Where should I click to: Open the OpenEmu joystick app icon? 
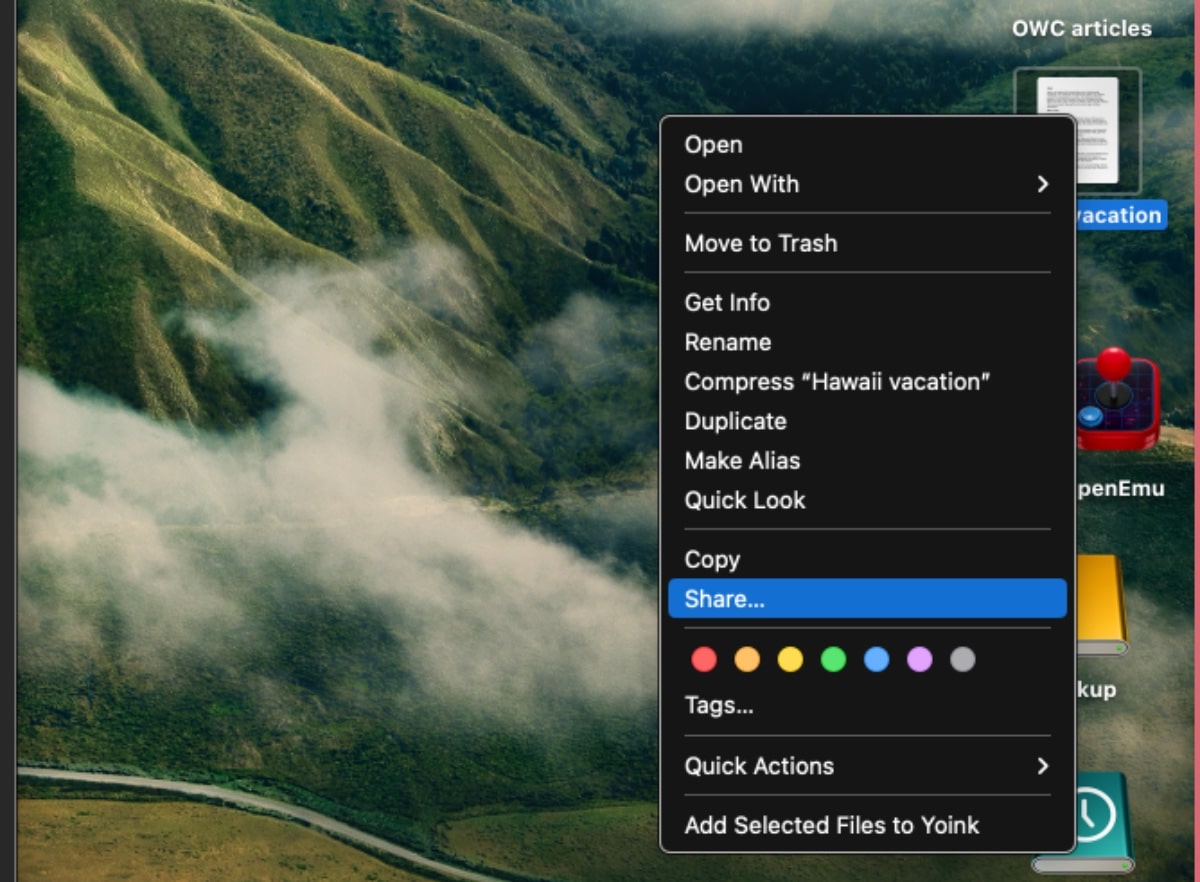click(1118, 400)
